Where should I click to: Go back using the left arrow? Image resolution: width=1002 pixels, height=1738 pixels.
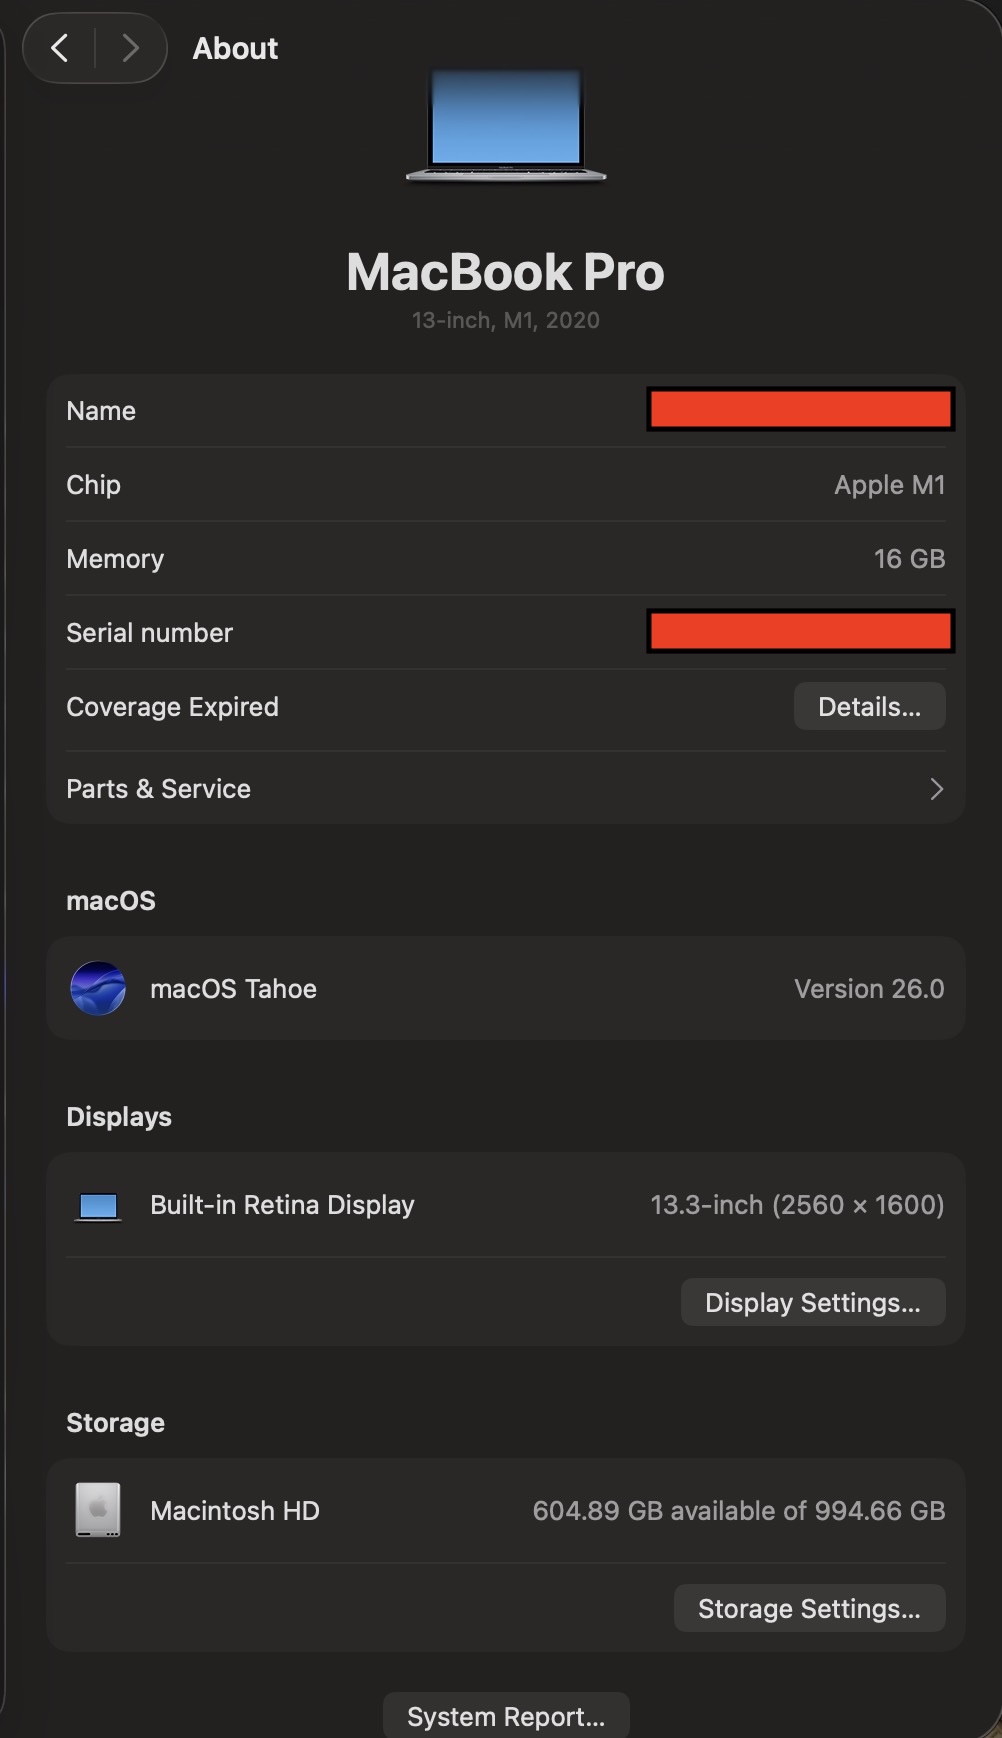click(60, 48)
